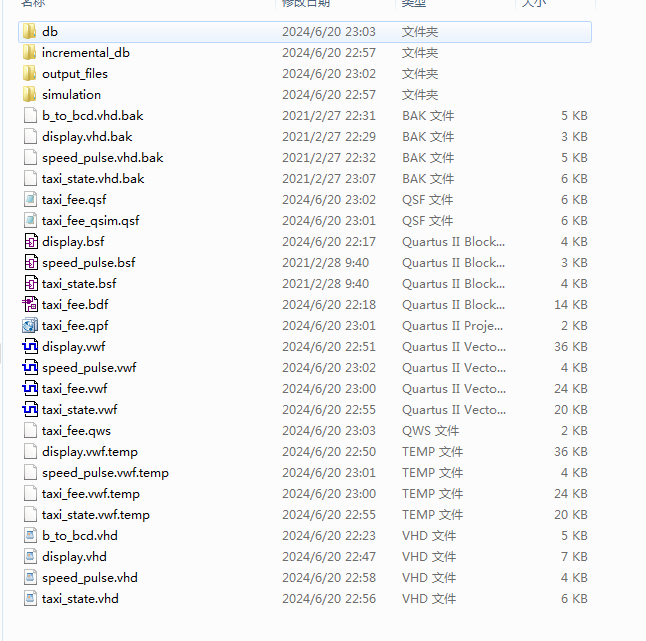This screenshot has height=641, width=646.
Task: Click the 7 KB size of display.vhd
Action: point(574,557)
